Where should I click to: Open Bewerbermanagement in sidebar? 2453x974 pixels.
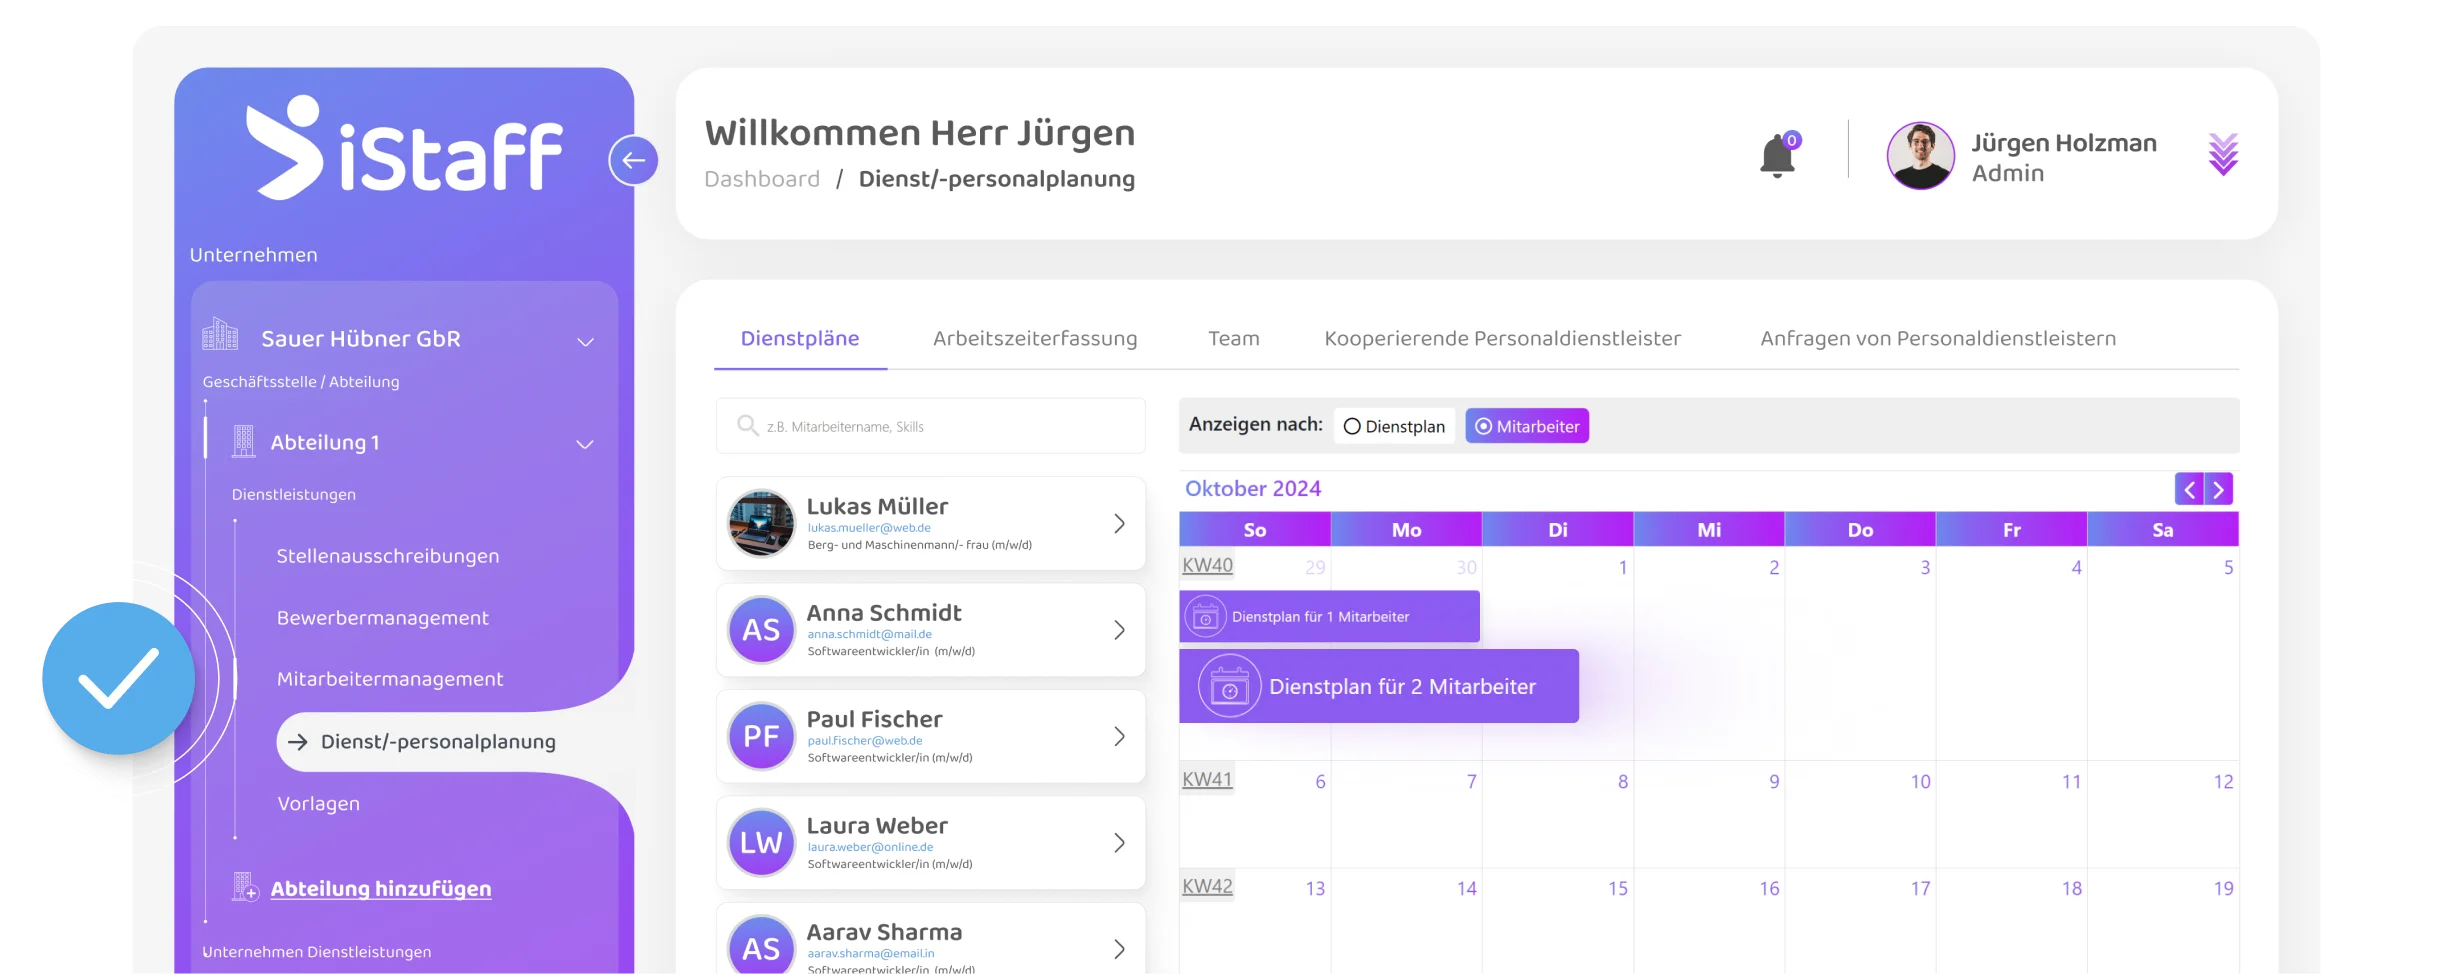click(383, 618)
